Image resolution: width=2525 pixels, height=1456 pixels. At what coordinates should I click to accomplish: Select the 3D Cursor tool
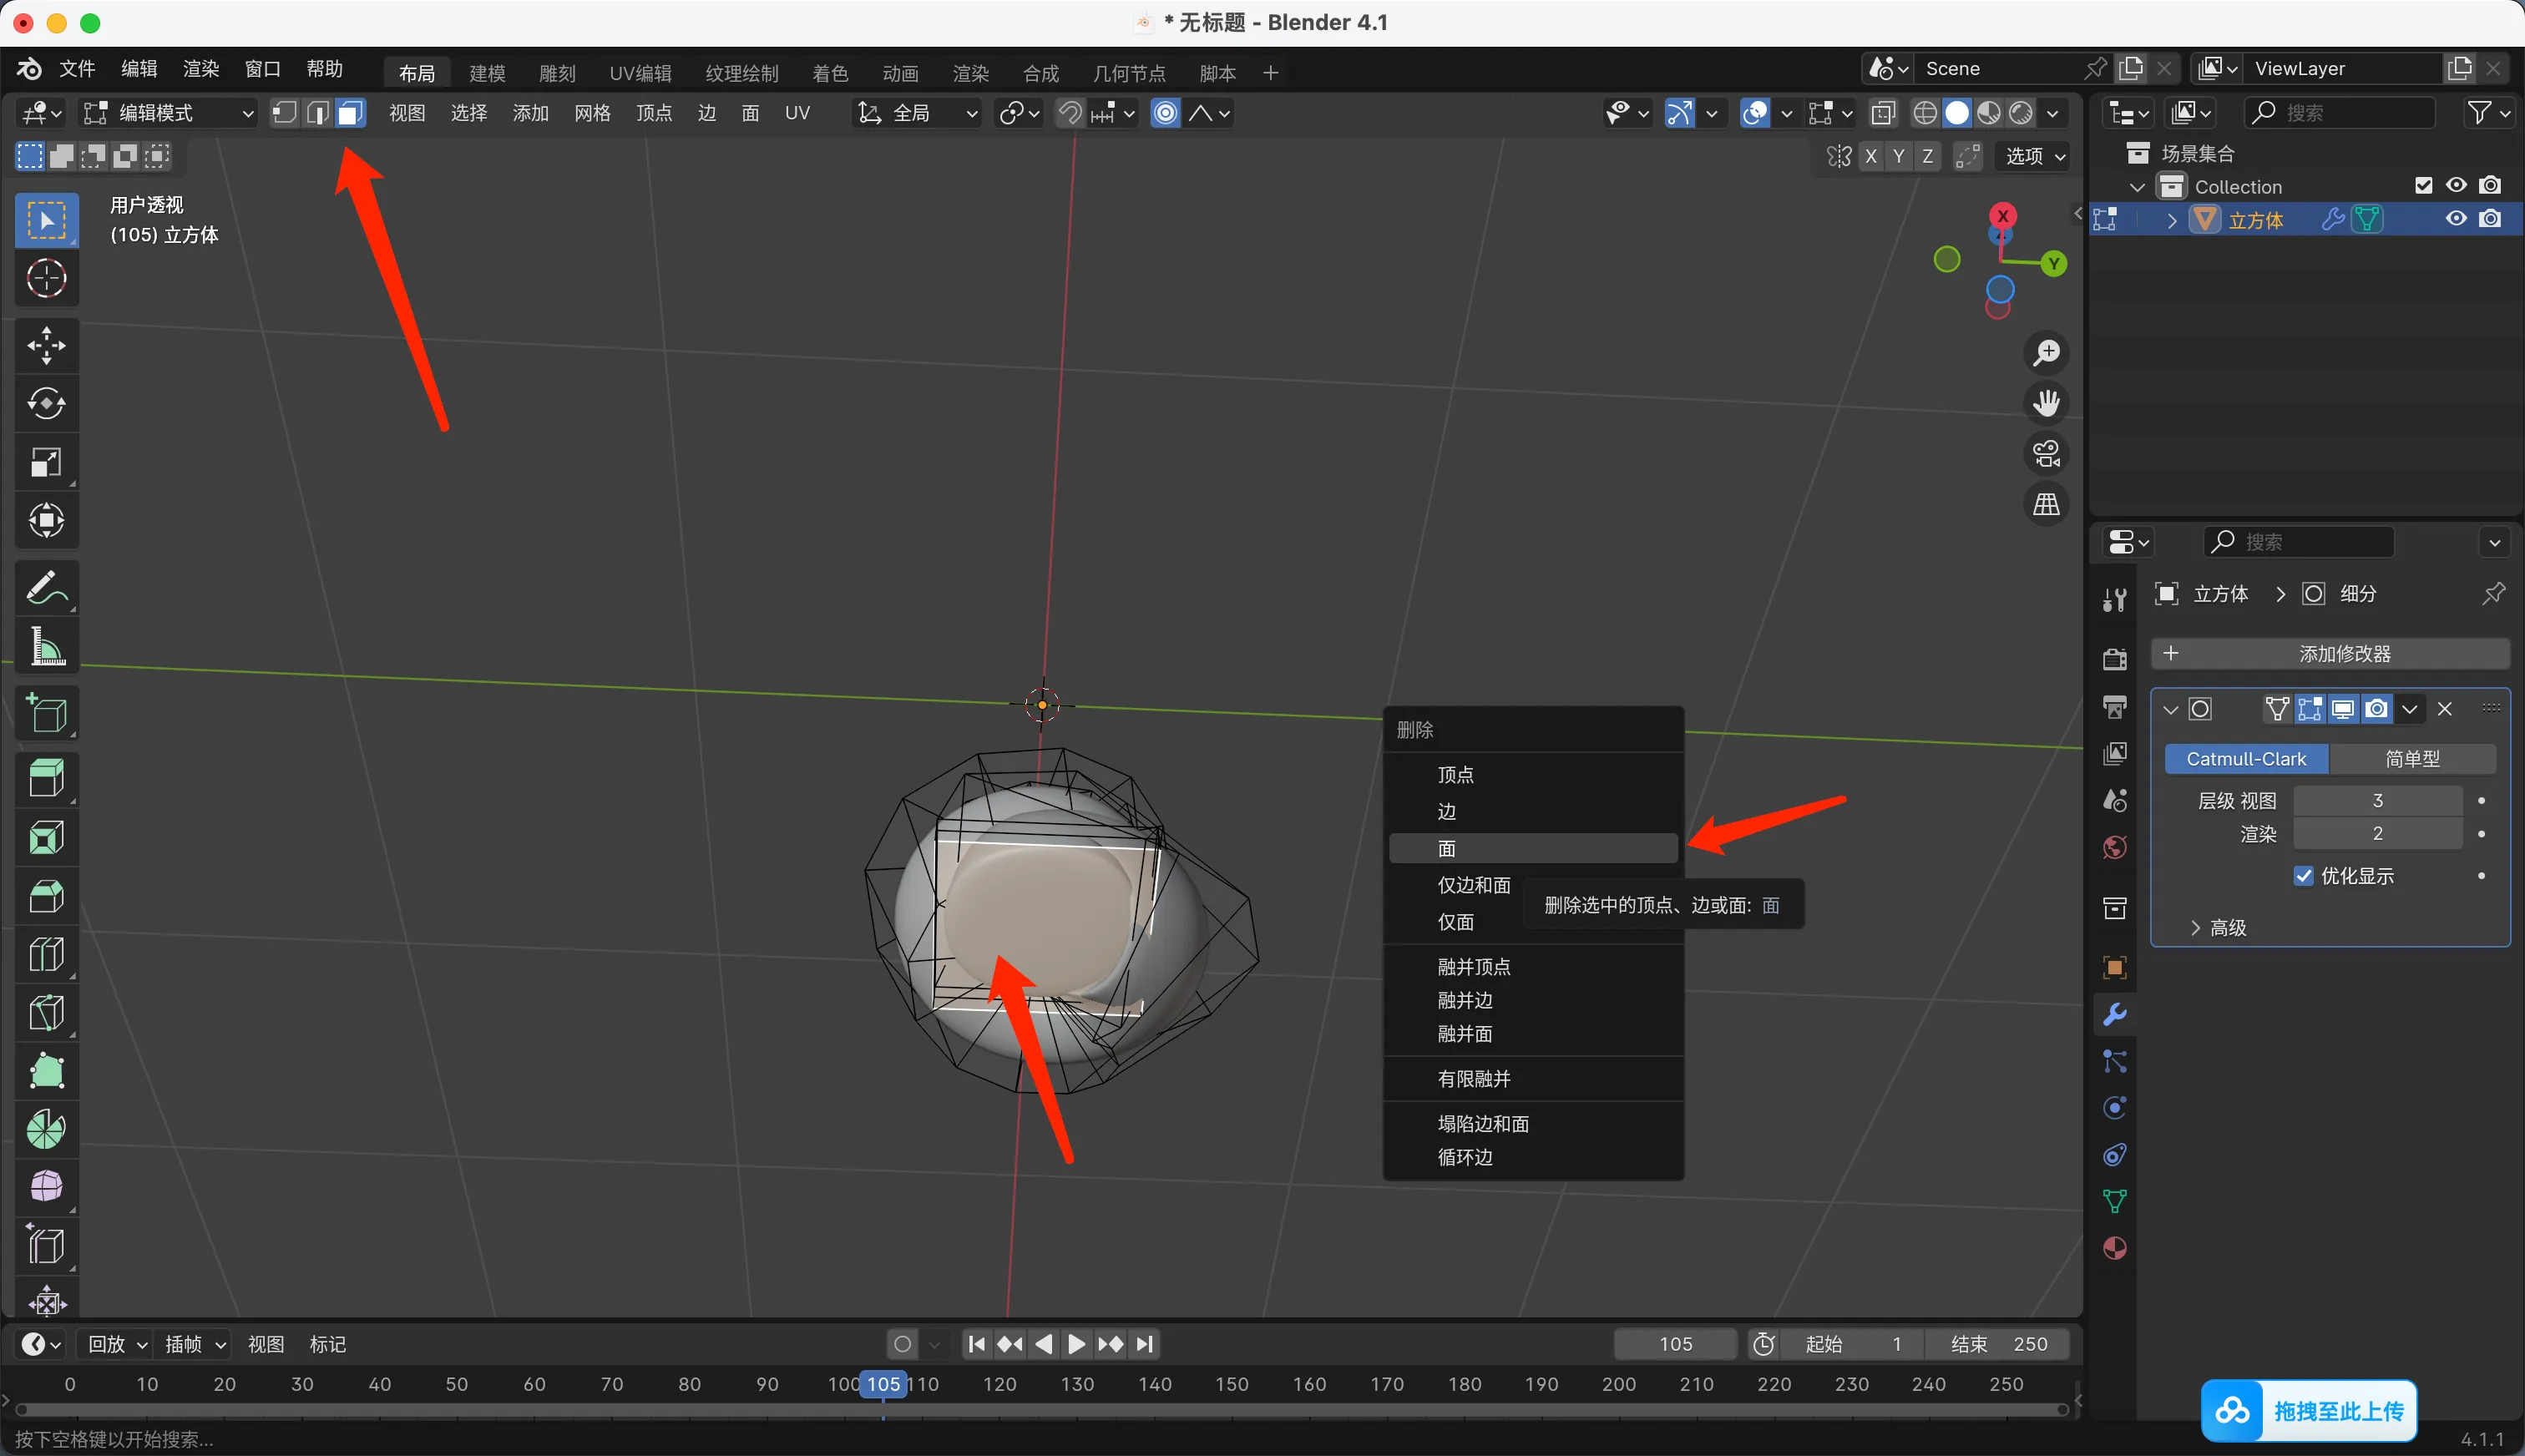46,279
